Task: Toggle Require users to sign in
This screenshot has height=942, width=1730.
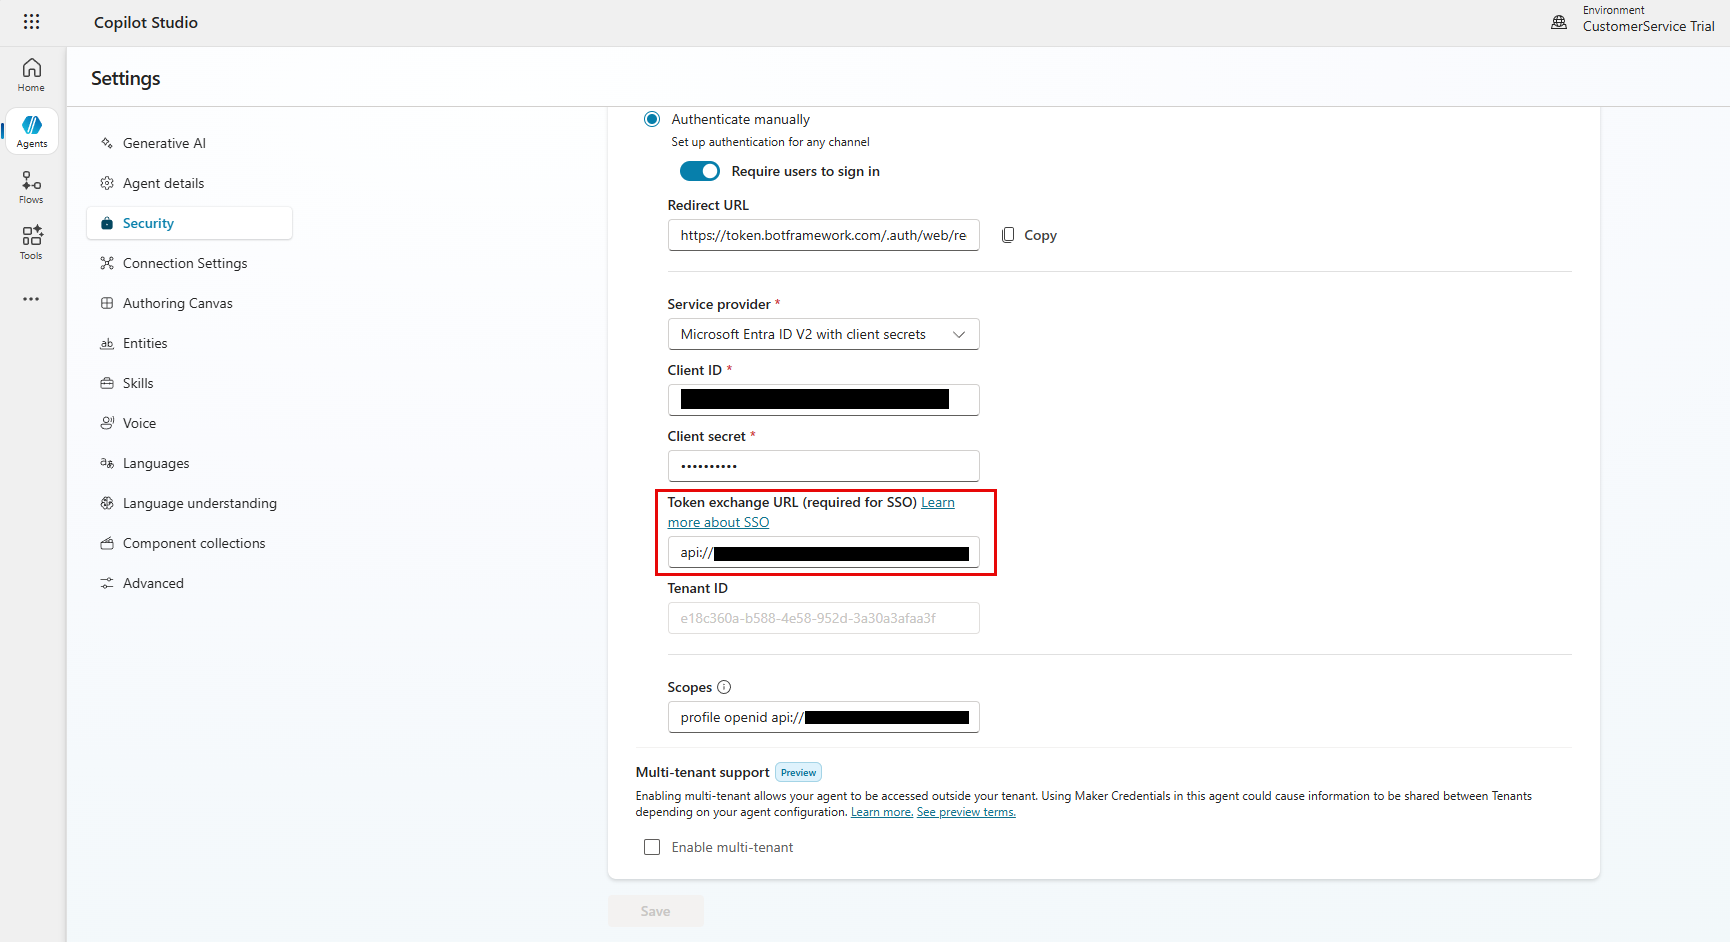Action: click(700, 171)
